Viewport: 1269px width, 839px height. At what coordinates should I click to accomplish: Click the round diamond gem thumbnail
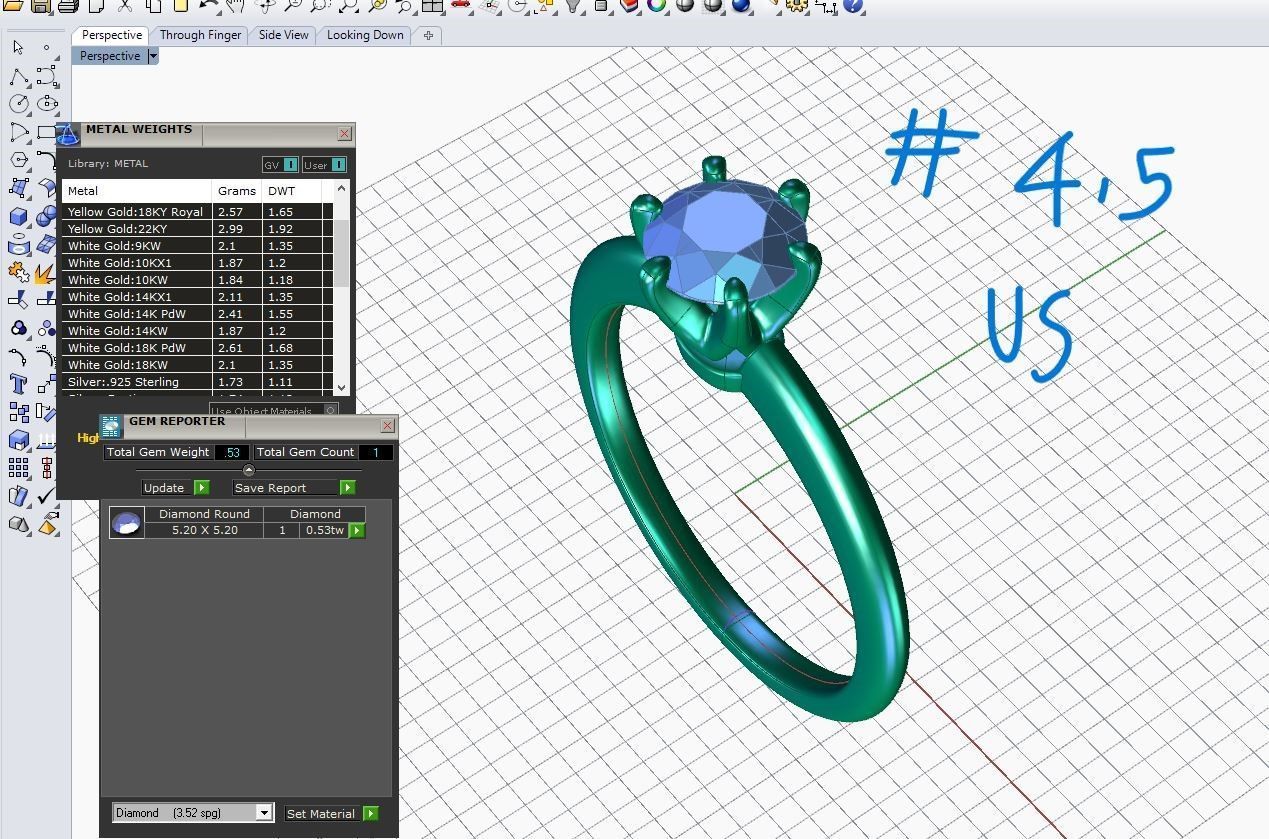click(126, 523)
